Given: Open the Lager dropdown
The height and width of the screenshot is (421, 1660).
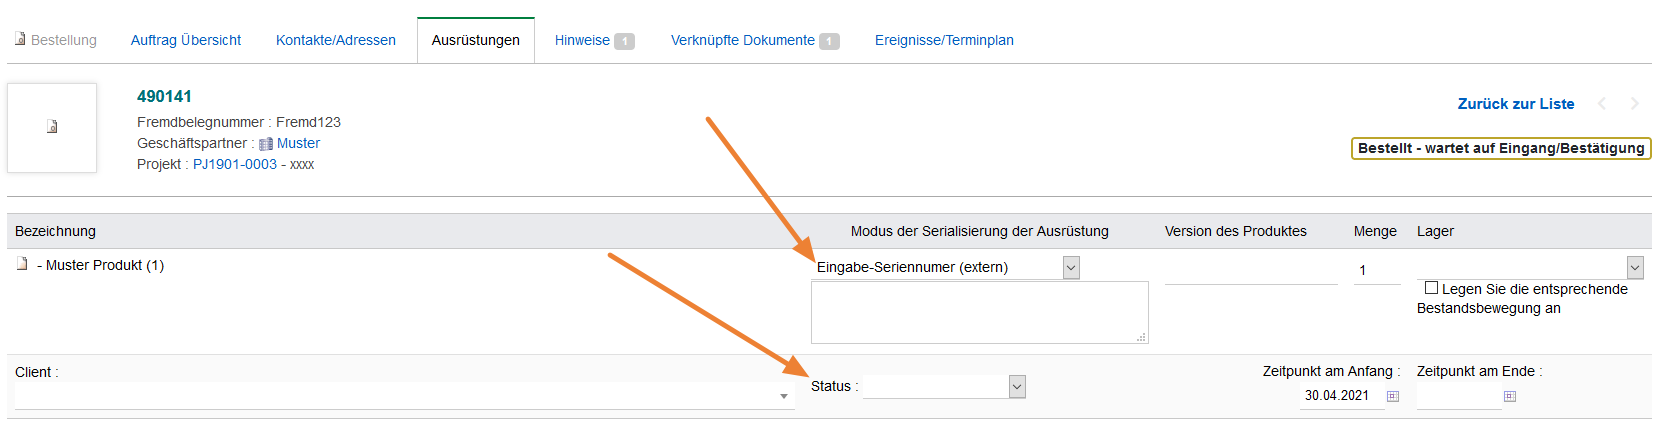Looking at the screenshot, I should (1635, 267).
